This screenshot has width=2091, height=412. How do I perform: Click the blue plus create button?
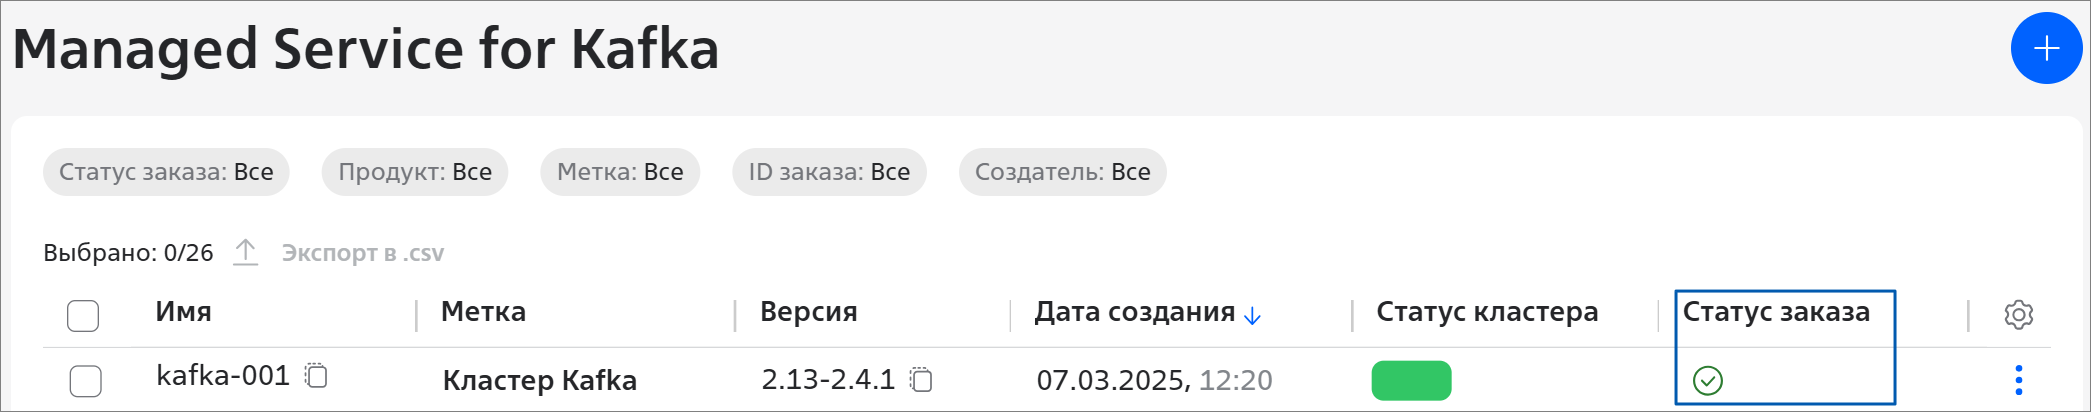pyautogui.click(x=2046, y=48)
